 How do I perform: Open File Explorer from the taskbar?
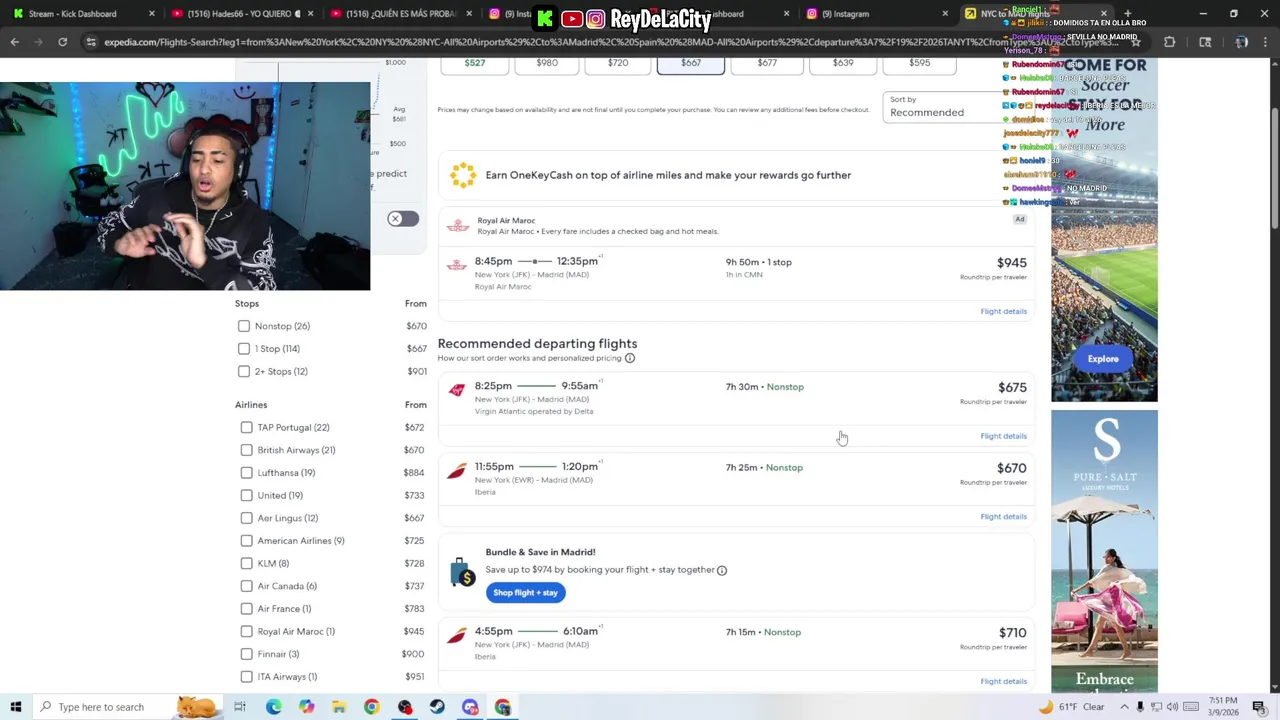[x=339, y=707]
